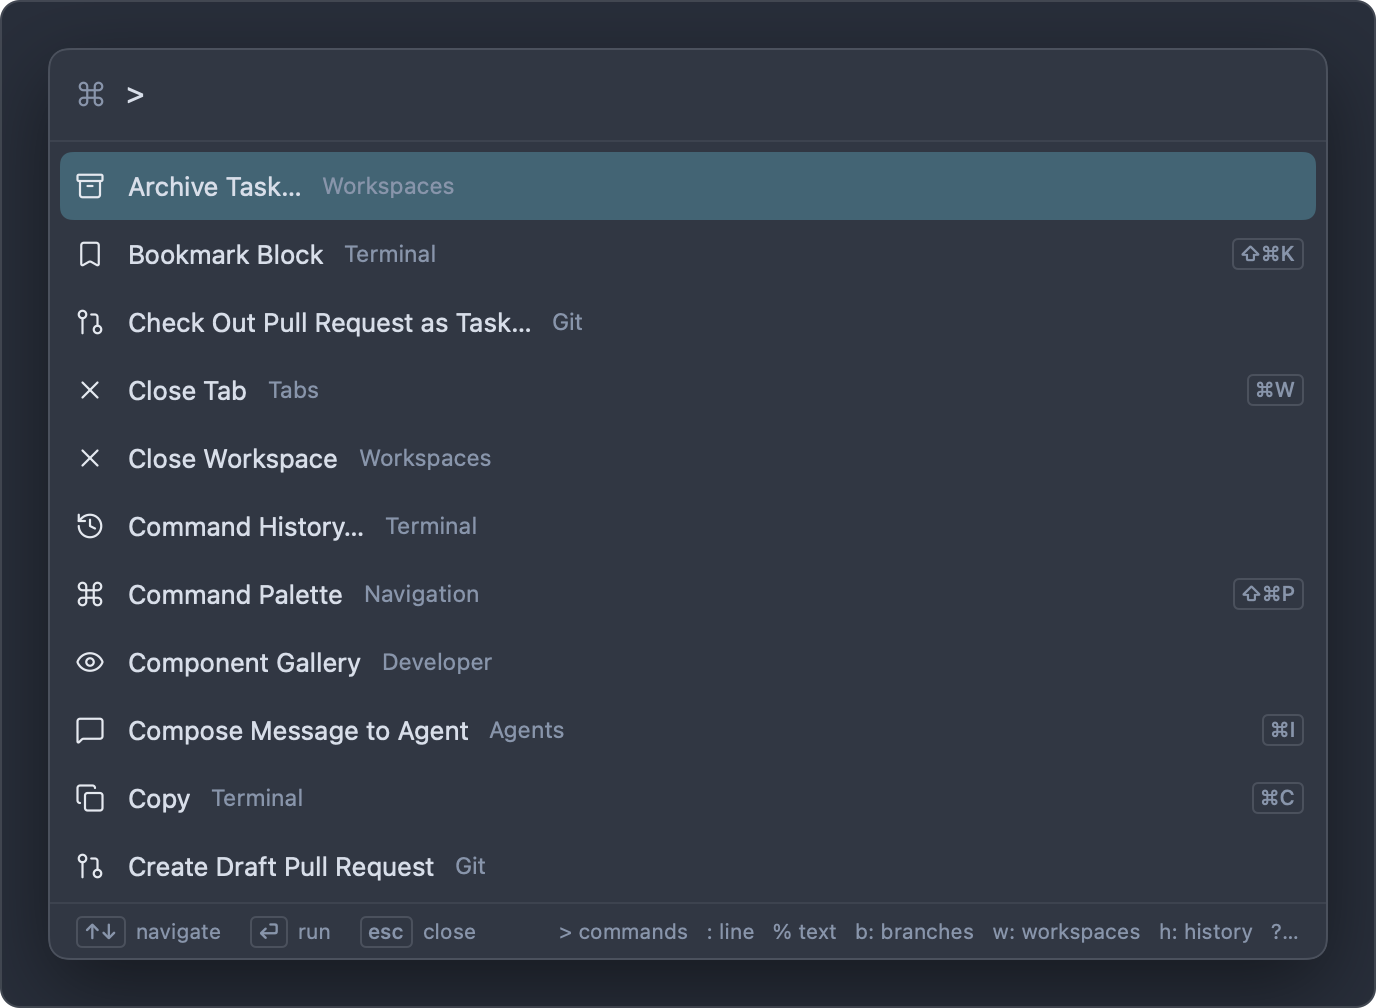Click the command-C shortcut badge
This screenshot has width=1376, height=1008.
1278,798
